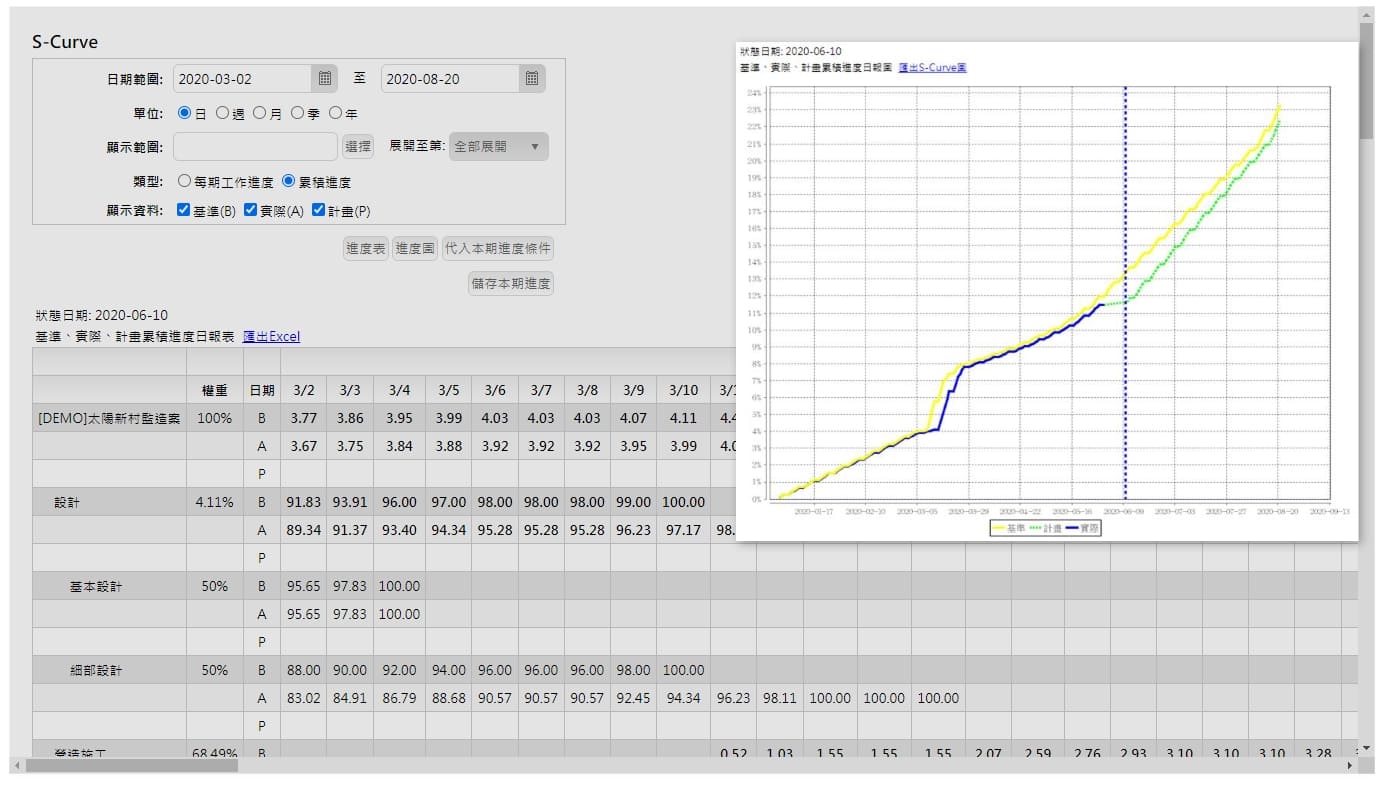The width and height of the screenshot is (1384, 786).
Task: Click the page scroll-up arrow
Action: tap(1366, 17)
